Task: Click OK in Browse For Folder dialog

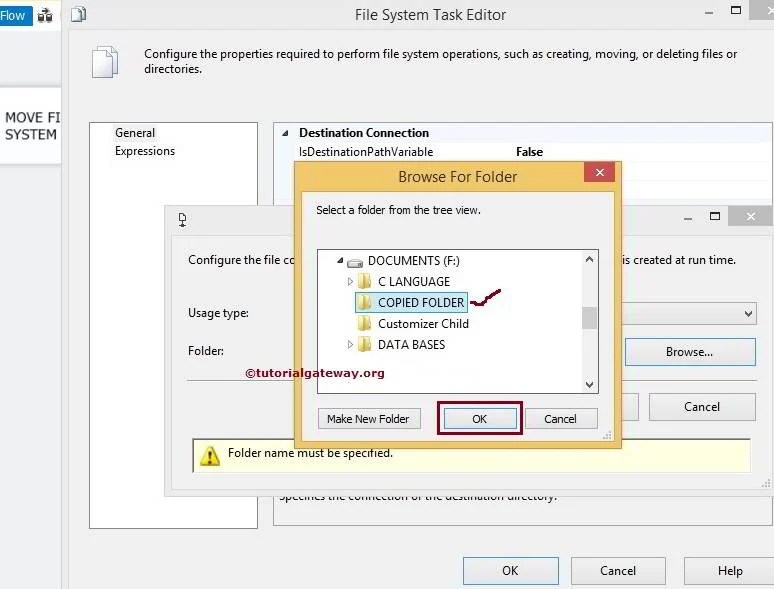Action: coord(480,419)
